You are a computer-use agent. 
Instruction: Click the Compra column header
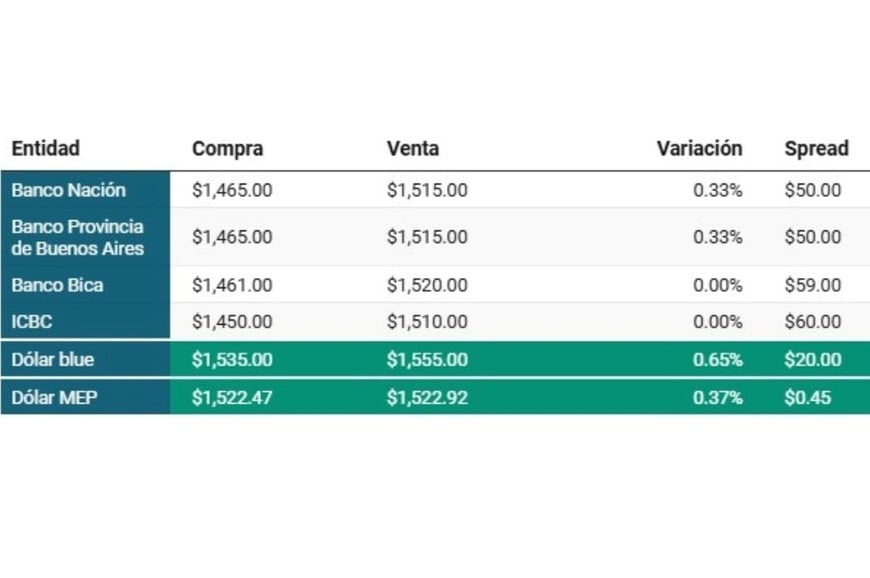[227, 149]
